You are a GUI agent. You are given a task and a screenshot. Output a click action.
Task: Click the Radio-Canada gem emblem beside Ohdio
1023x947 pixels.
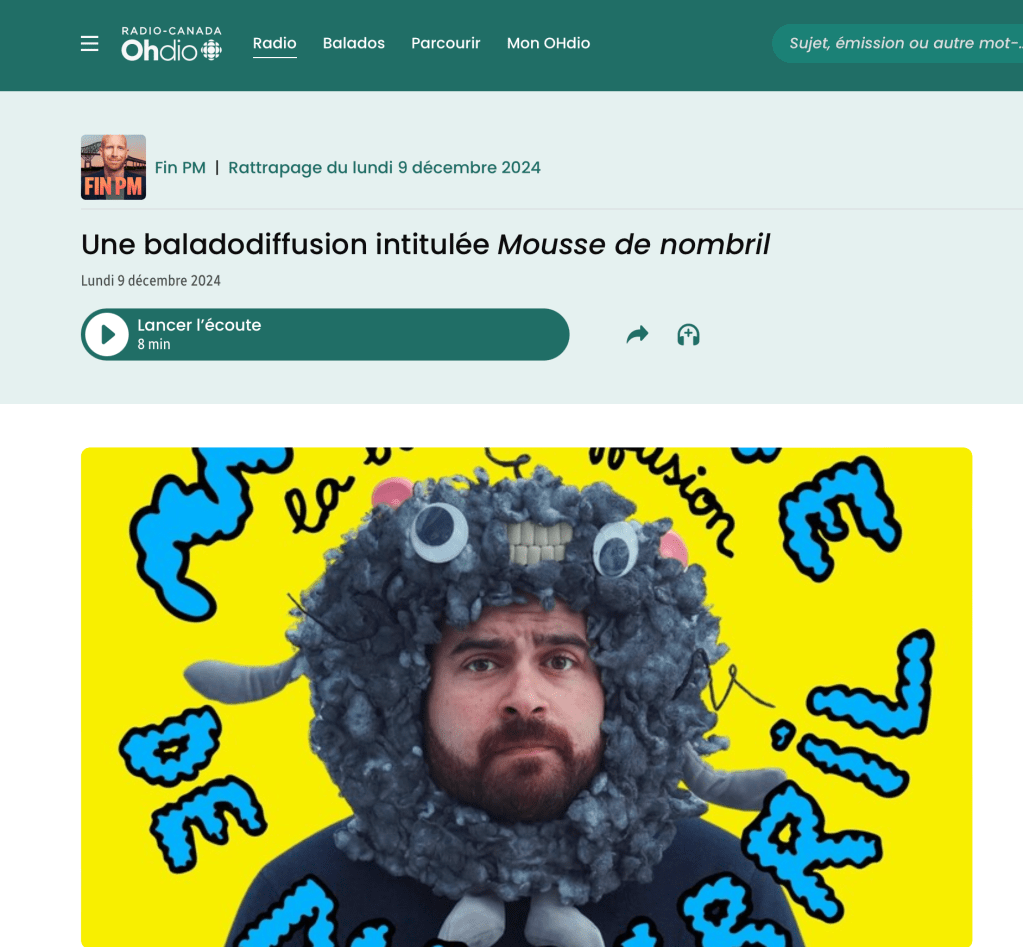[x=211, y=50]
